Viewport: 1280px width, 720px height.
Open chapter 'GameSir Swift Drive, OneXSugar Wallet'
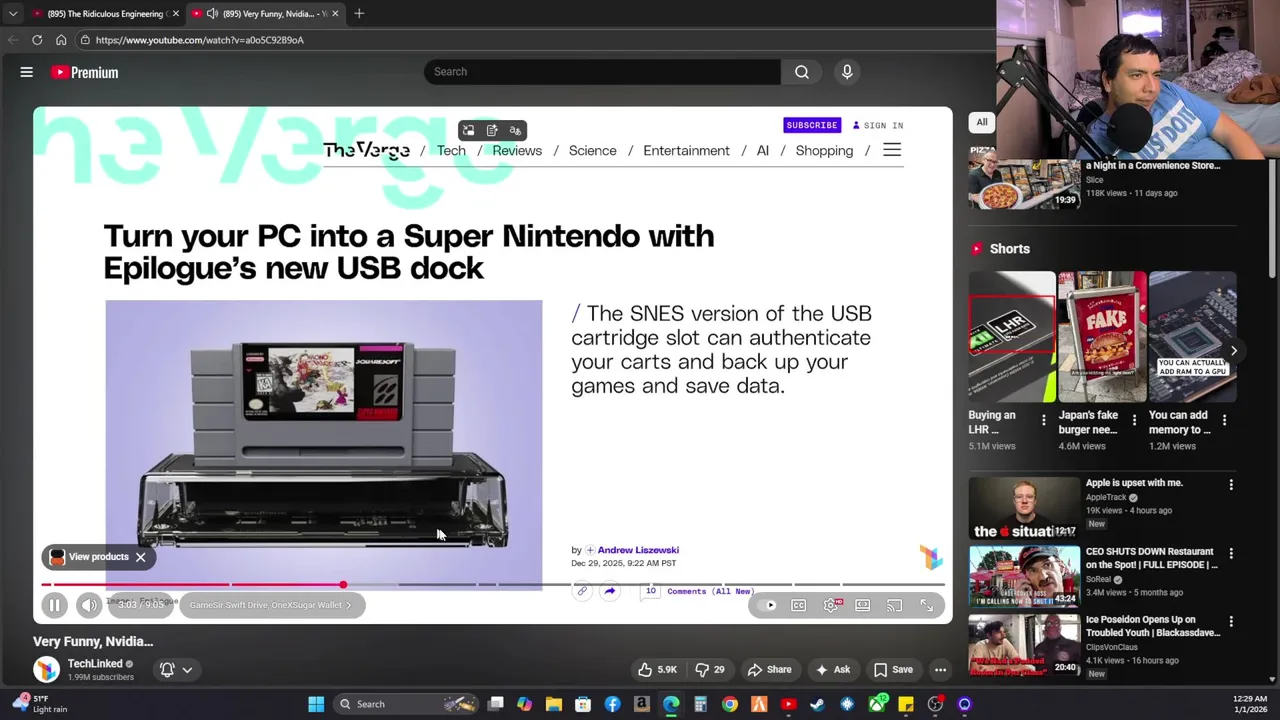(x=270, y=605)
